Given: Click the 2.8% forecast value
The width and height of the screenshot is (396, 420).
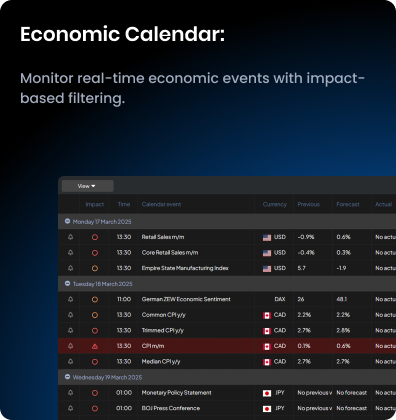Looking at the screenshot, I should (x=343, y=330).
